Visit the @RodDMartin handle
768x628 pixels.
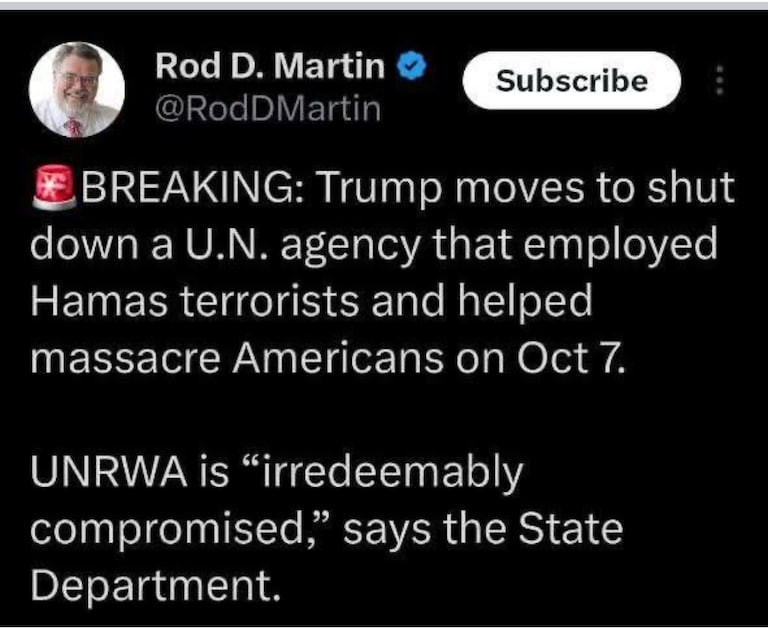tap(268, 109)
